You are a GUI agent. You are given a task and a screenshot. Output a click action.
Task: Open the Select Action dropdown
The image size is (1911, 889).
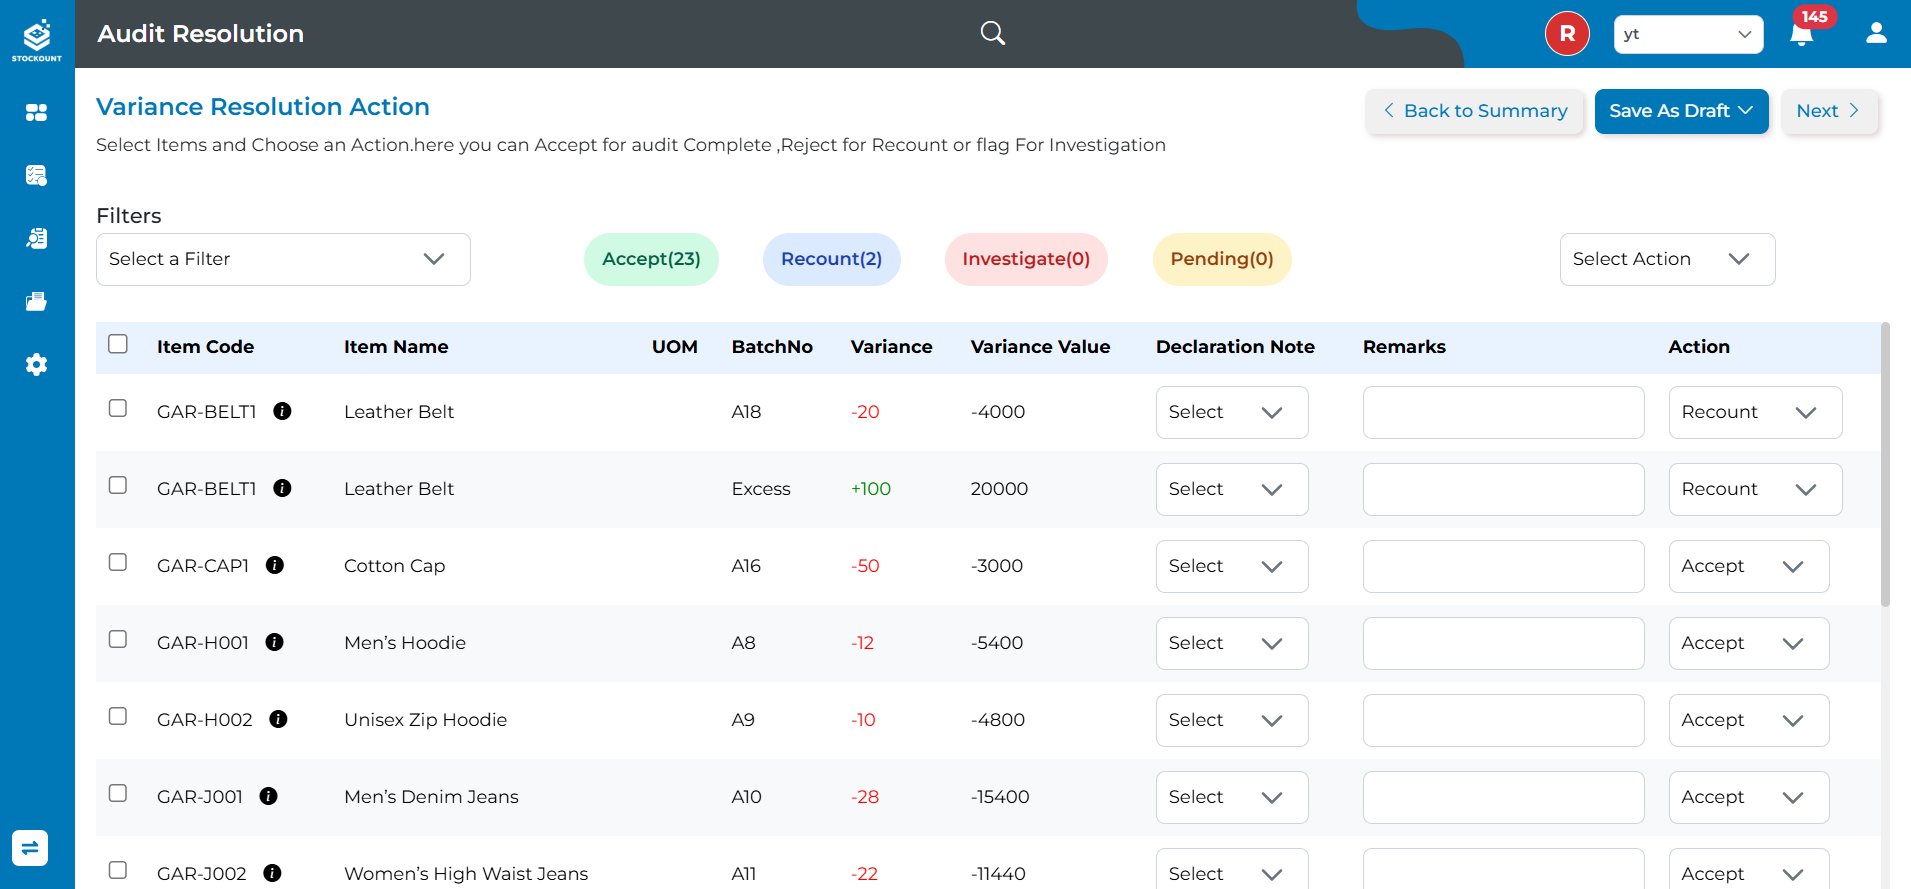click(1666, 259)
